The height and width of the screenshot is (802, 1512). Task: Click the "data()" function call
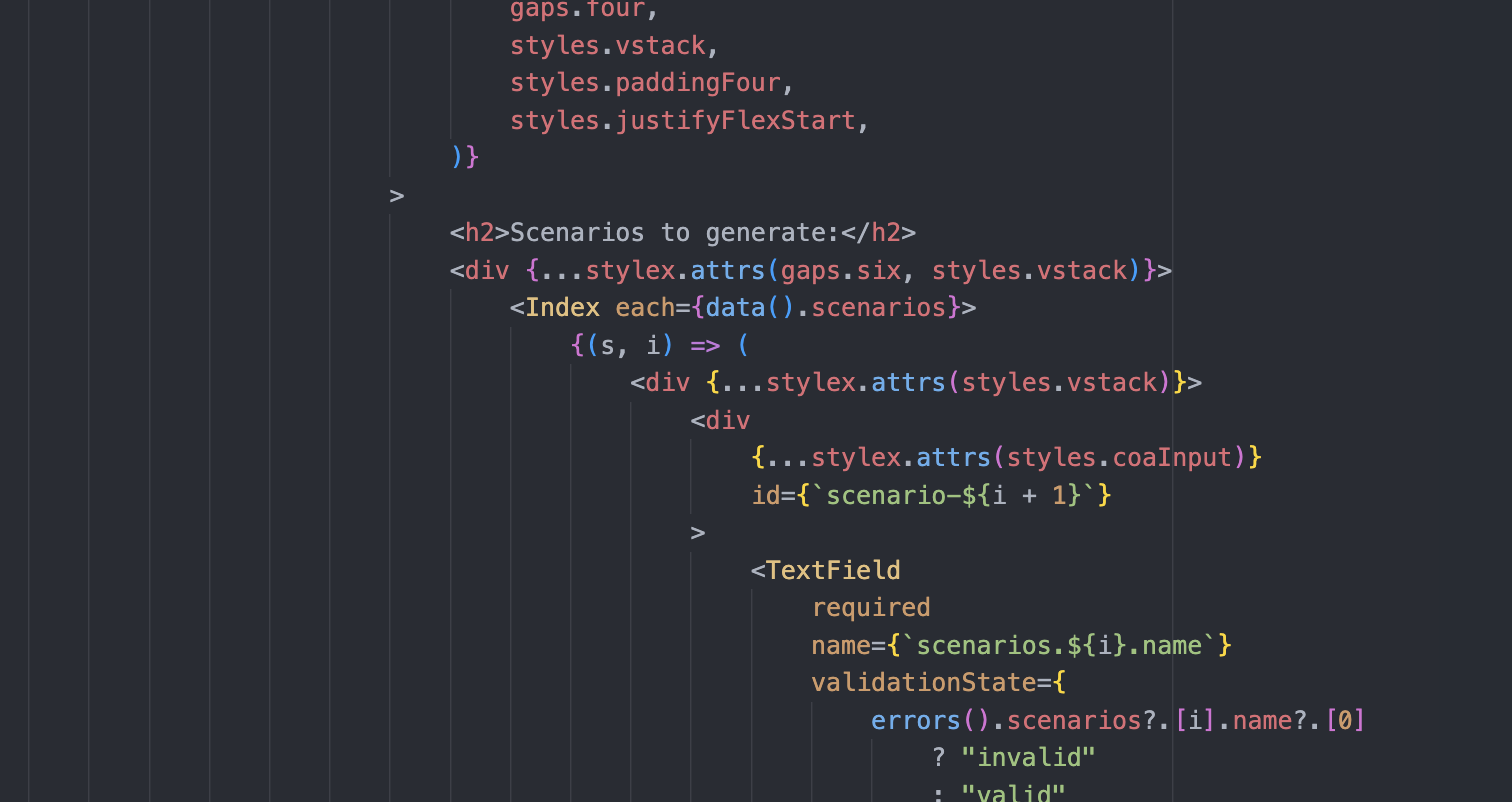click(x=750, y=308)
